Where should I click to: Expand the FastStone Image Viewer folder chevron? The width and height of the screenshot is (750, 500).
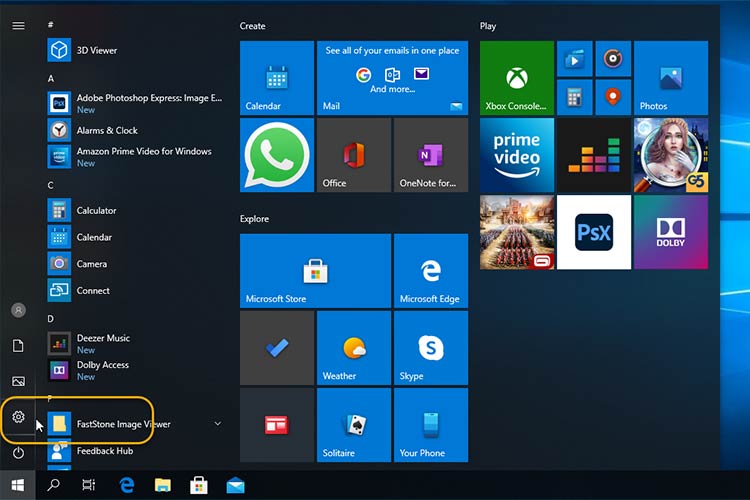click(x=218, y=423)
